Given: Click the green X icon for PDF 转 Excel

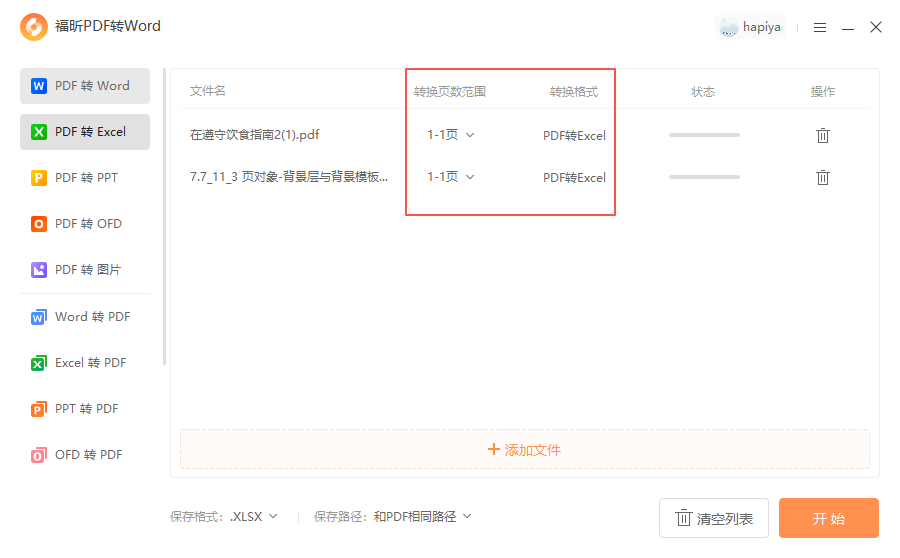Looking at the screenshot, I should pyautogui.click(x=38, y=132).
